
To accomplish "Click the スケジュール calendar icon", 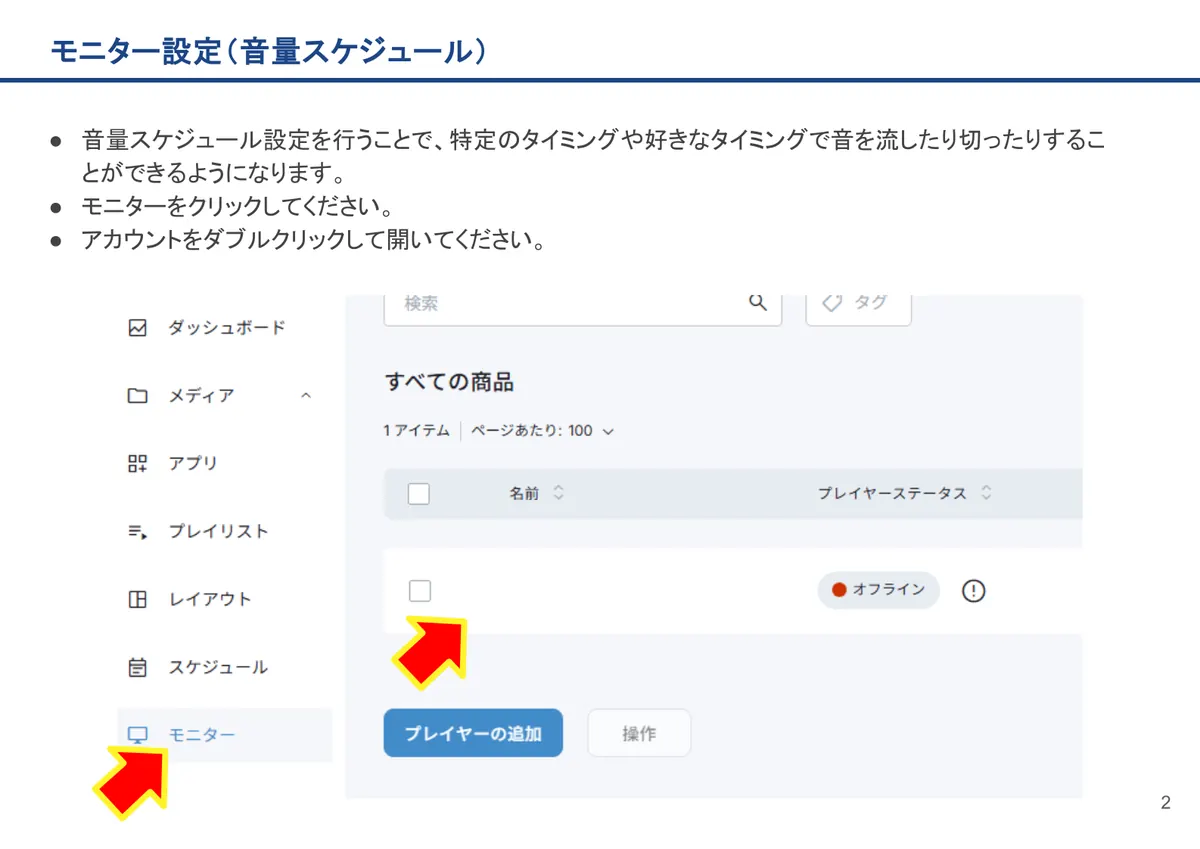I will 138,667.
